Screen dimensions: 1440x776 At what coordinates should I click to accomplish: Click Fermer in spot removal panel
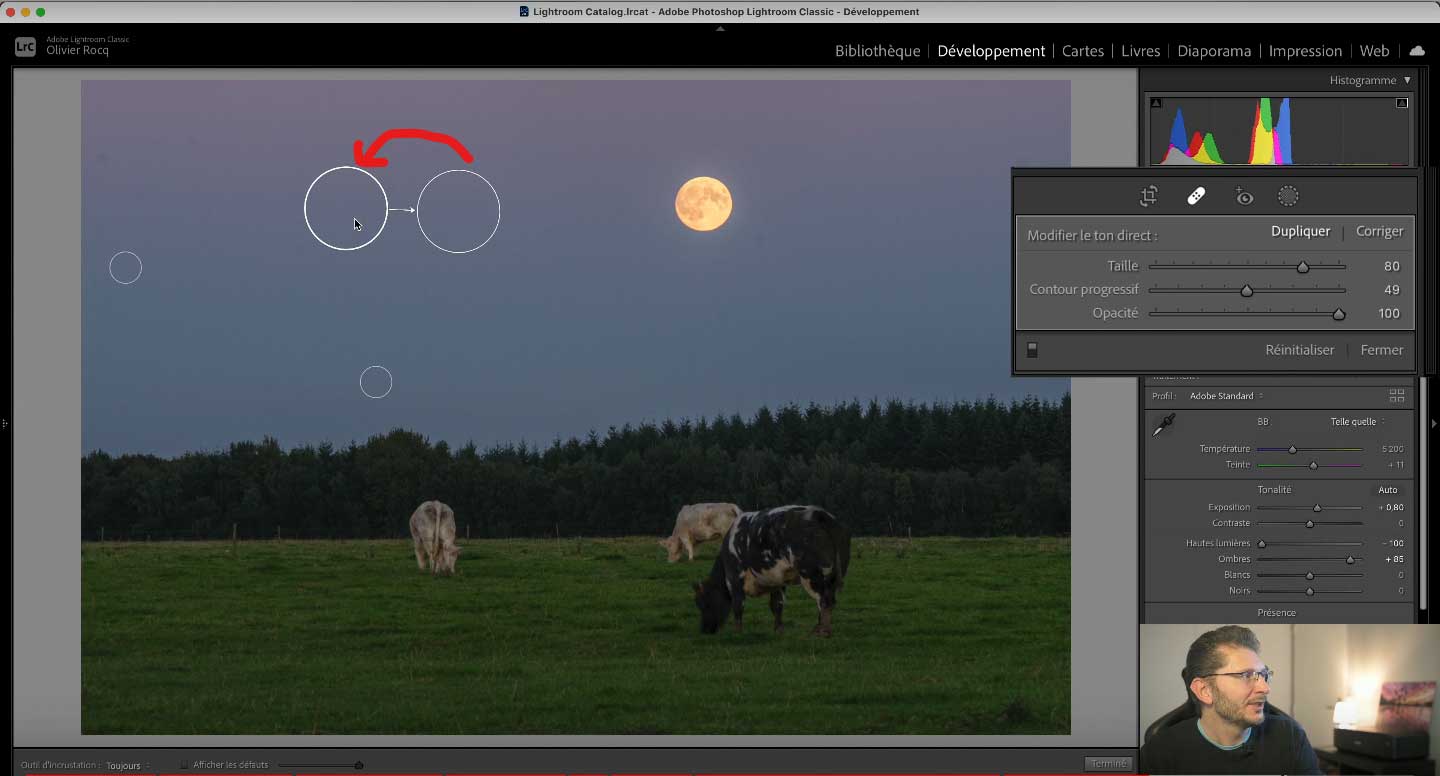1381,350
